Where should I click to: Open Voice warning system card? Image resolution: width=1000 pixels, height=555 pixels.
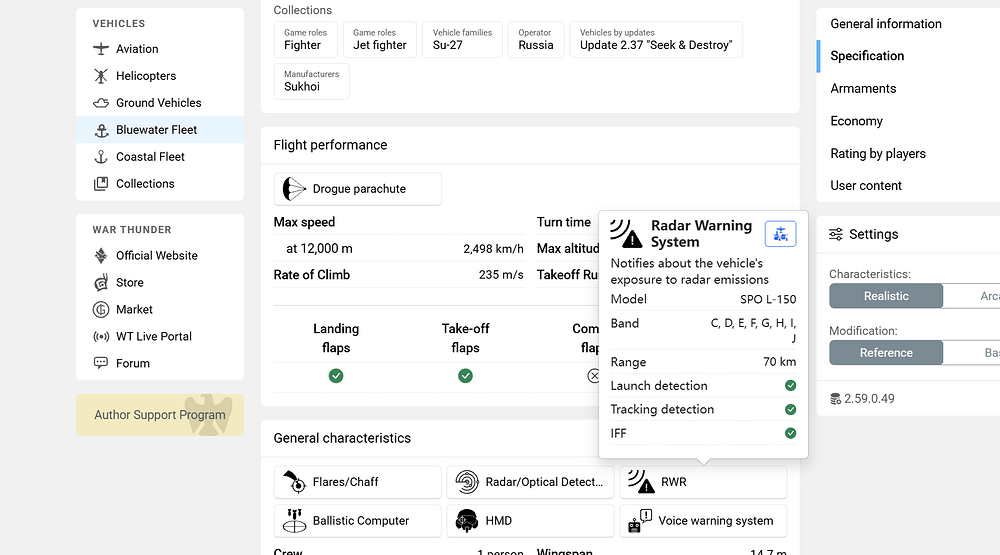point(703,521)
